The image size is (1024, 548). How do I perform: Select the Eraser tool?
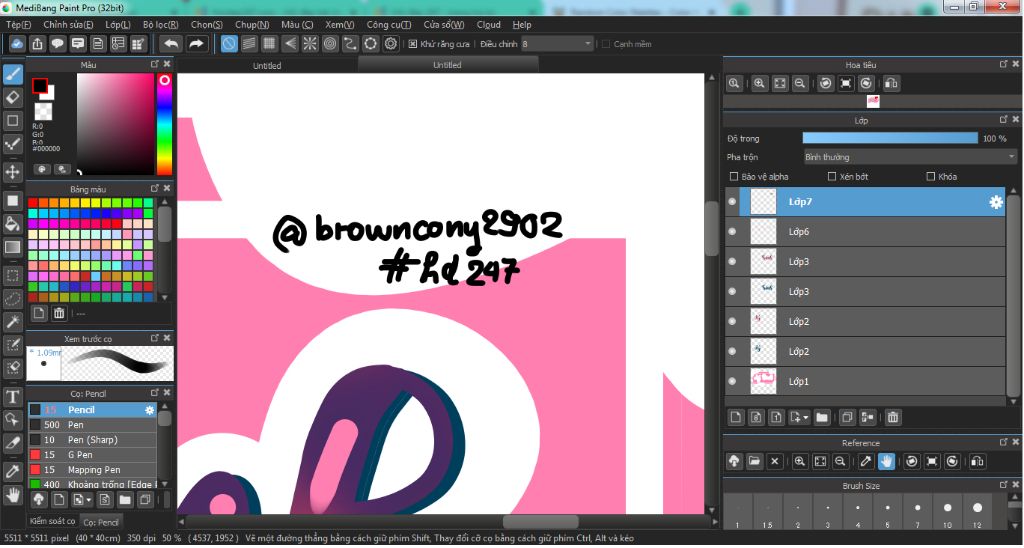(x=12, y=98)
